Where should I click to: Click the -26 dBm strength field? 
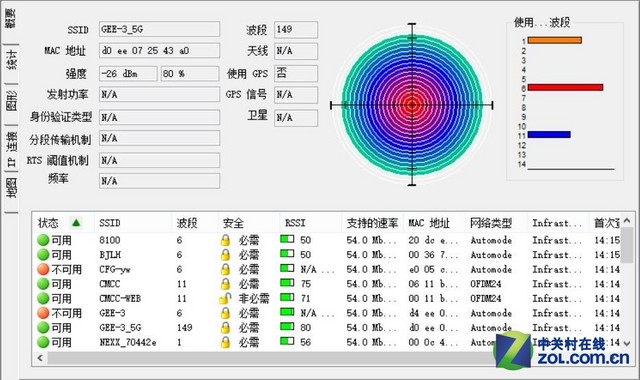tap(128, 74)
